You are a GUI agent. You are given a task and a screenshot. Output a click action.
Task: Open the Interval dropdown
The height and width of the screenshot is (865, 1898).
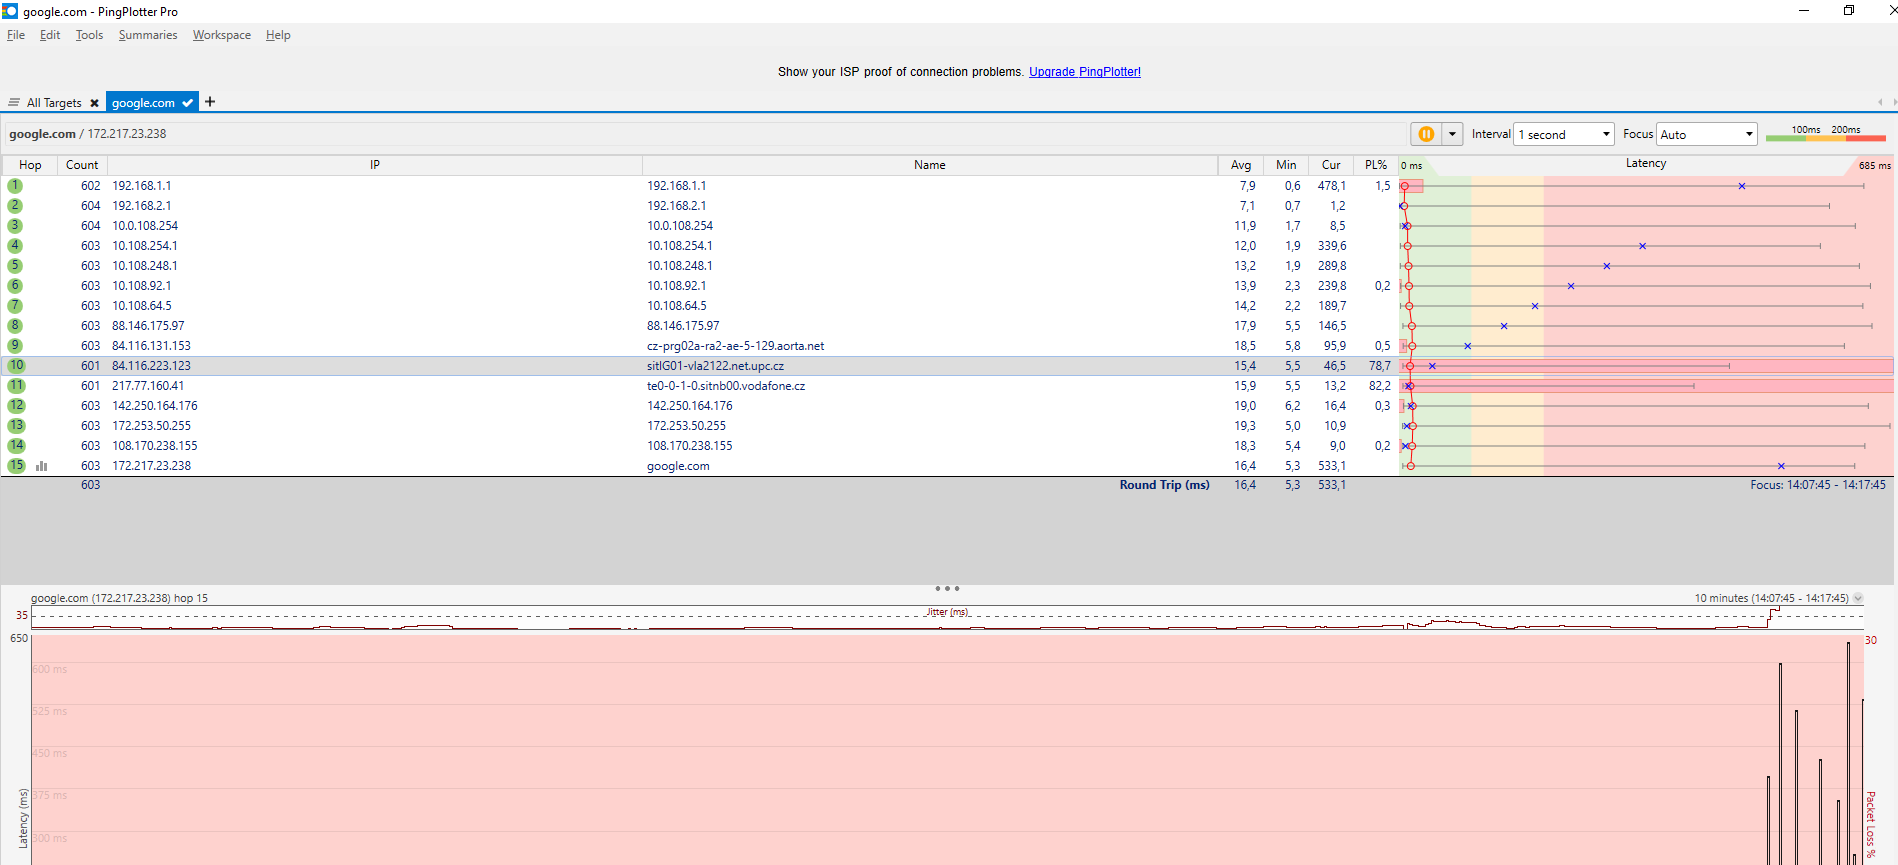[1564, 134]
